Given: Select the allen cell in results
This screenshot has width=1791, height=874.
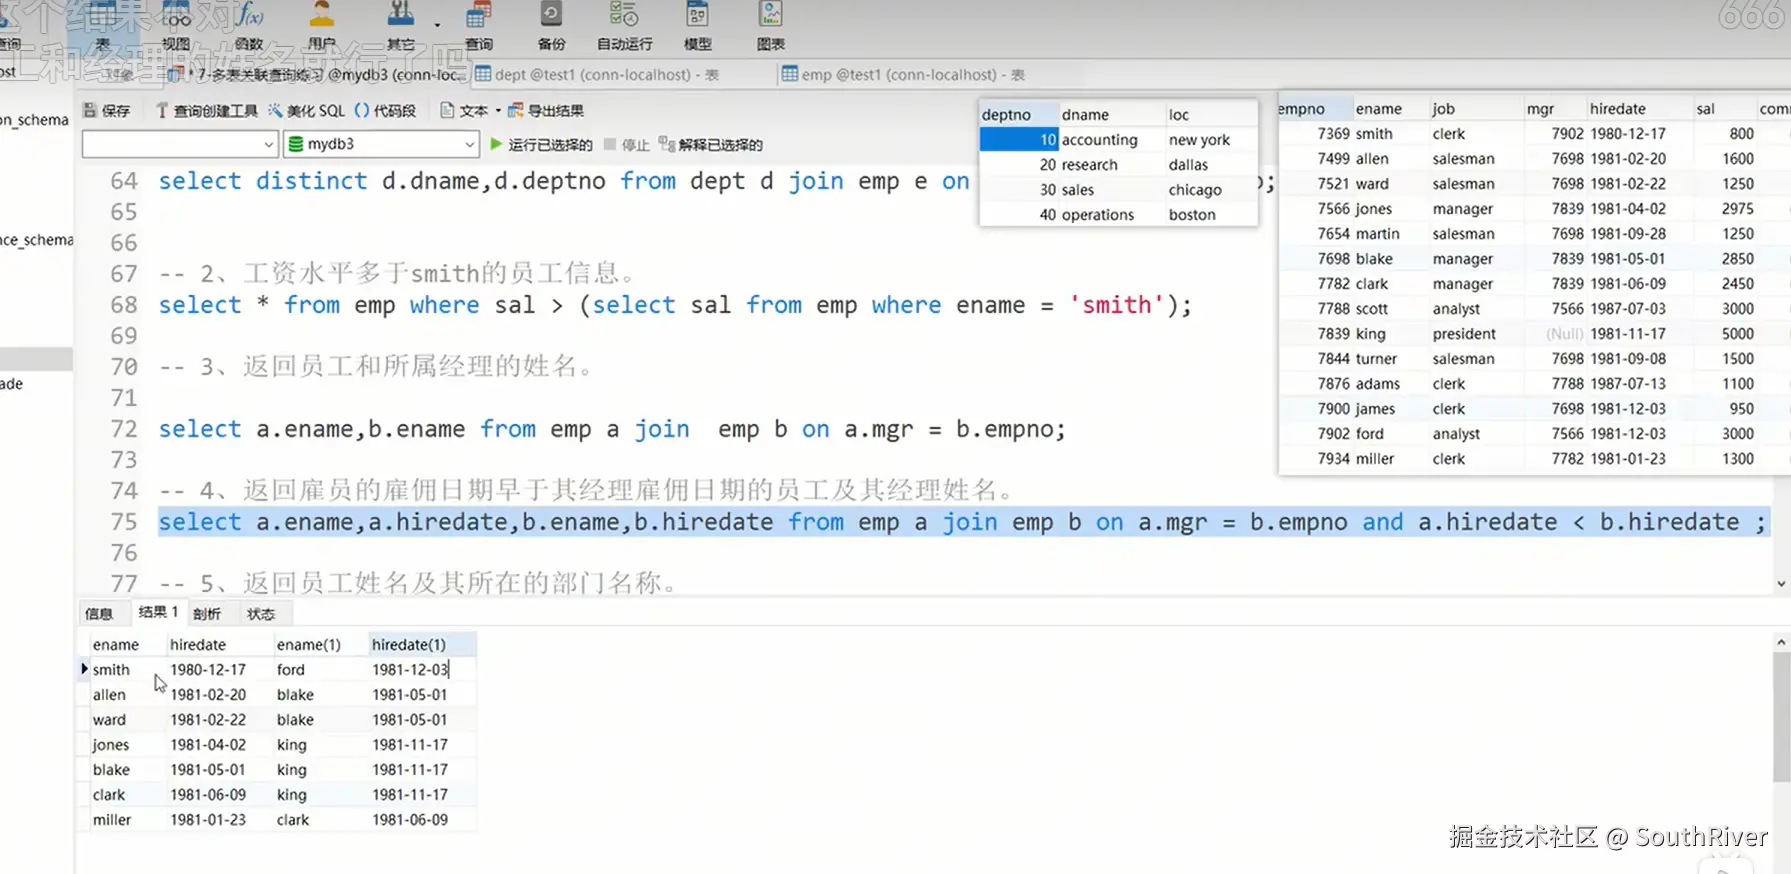Looking at the screenshot, I should pos(127,694).
